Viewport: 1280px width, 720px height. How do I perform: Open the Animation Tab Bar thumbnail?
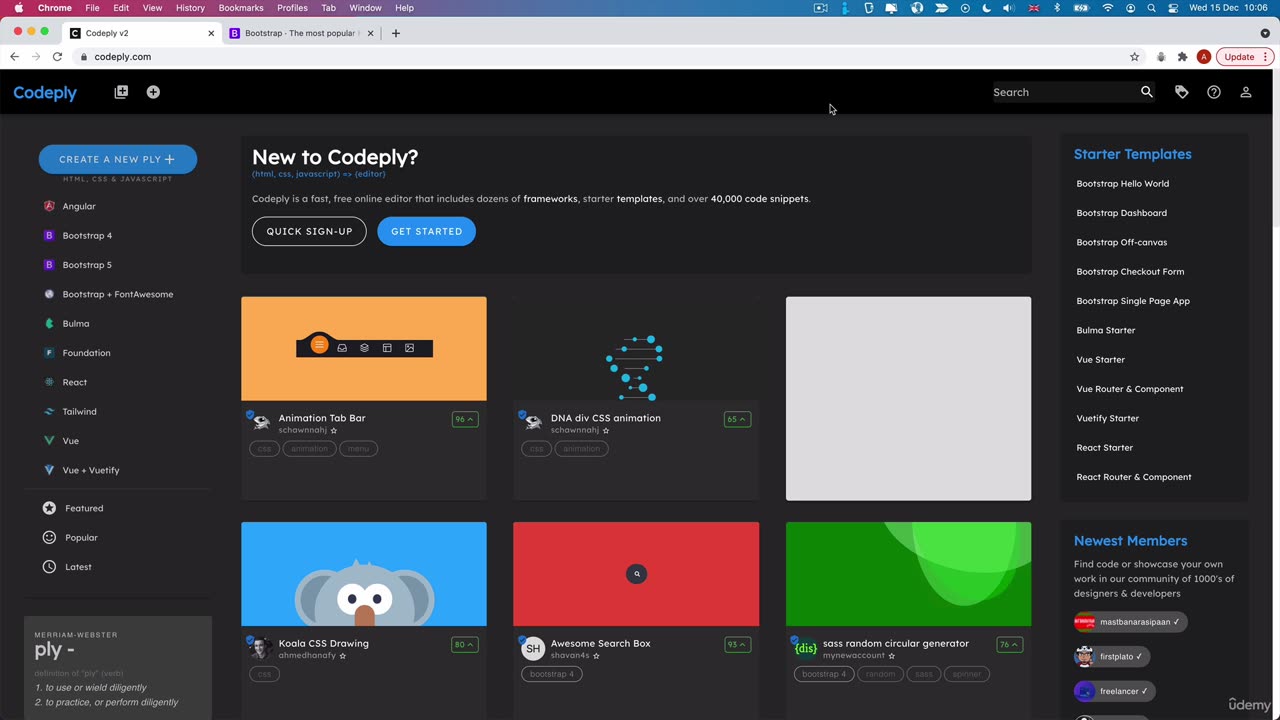pyautogui.click(x=364, y=349)
